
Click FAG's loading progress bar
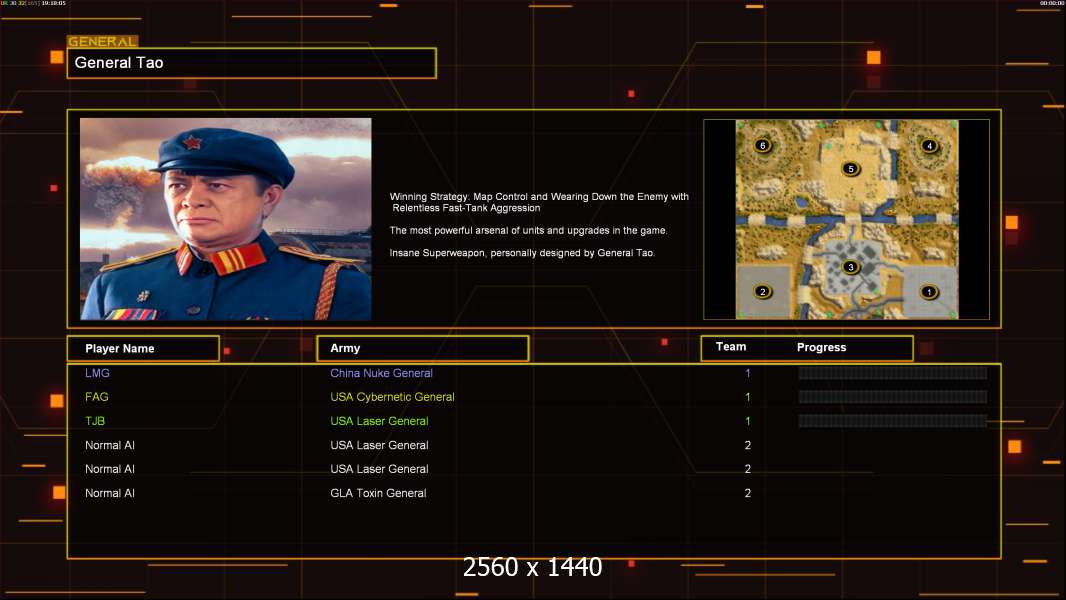[893, 397]
